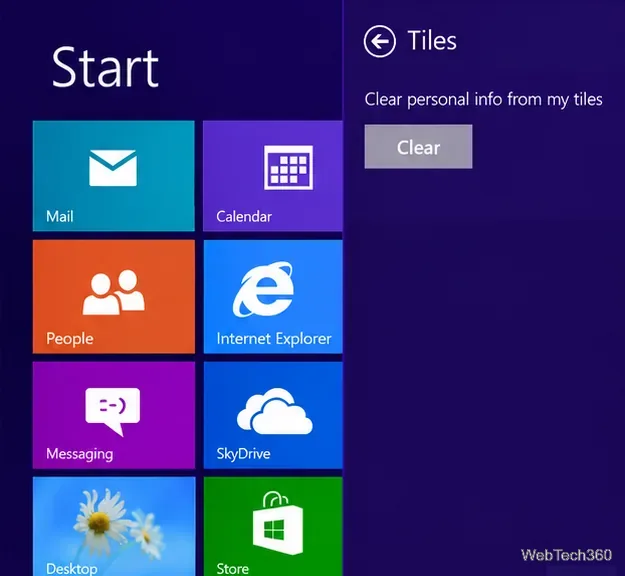Launch the Internet Explorer logo icon
Screen dimensions: 625x576
pyautogui.click(x=263, y=290)
